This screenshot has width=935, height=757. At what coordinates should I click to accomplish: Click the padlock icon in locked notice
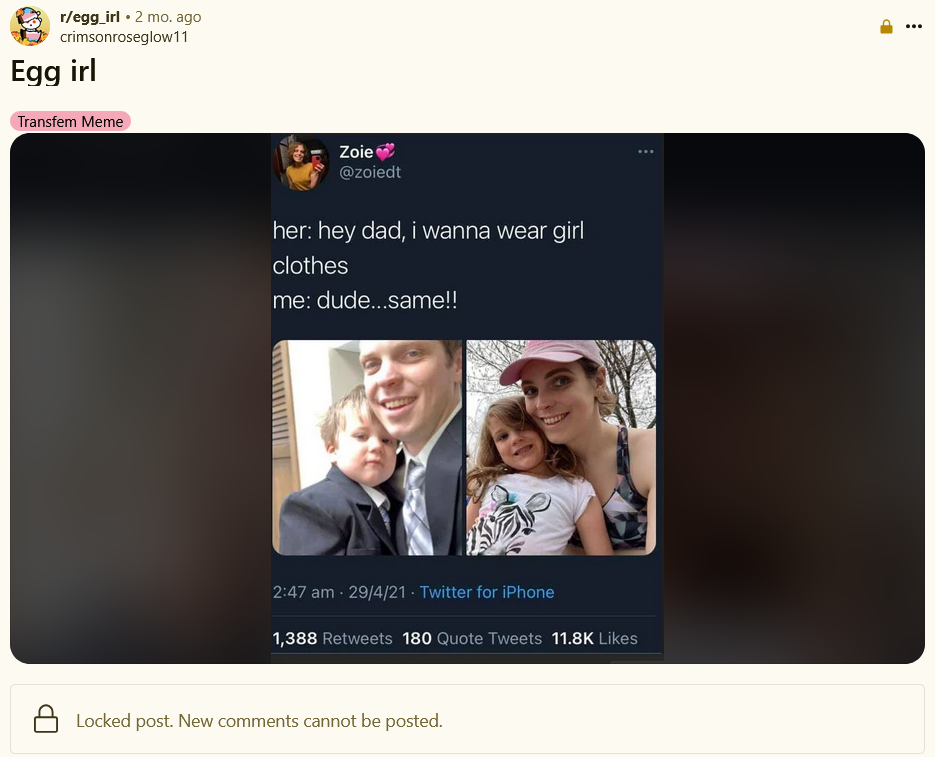[46, 719]
